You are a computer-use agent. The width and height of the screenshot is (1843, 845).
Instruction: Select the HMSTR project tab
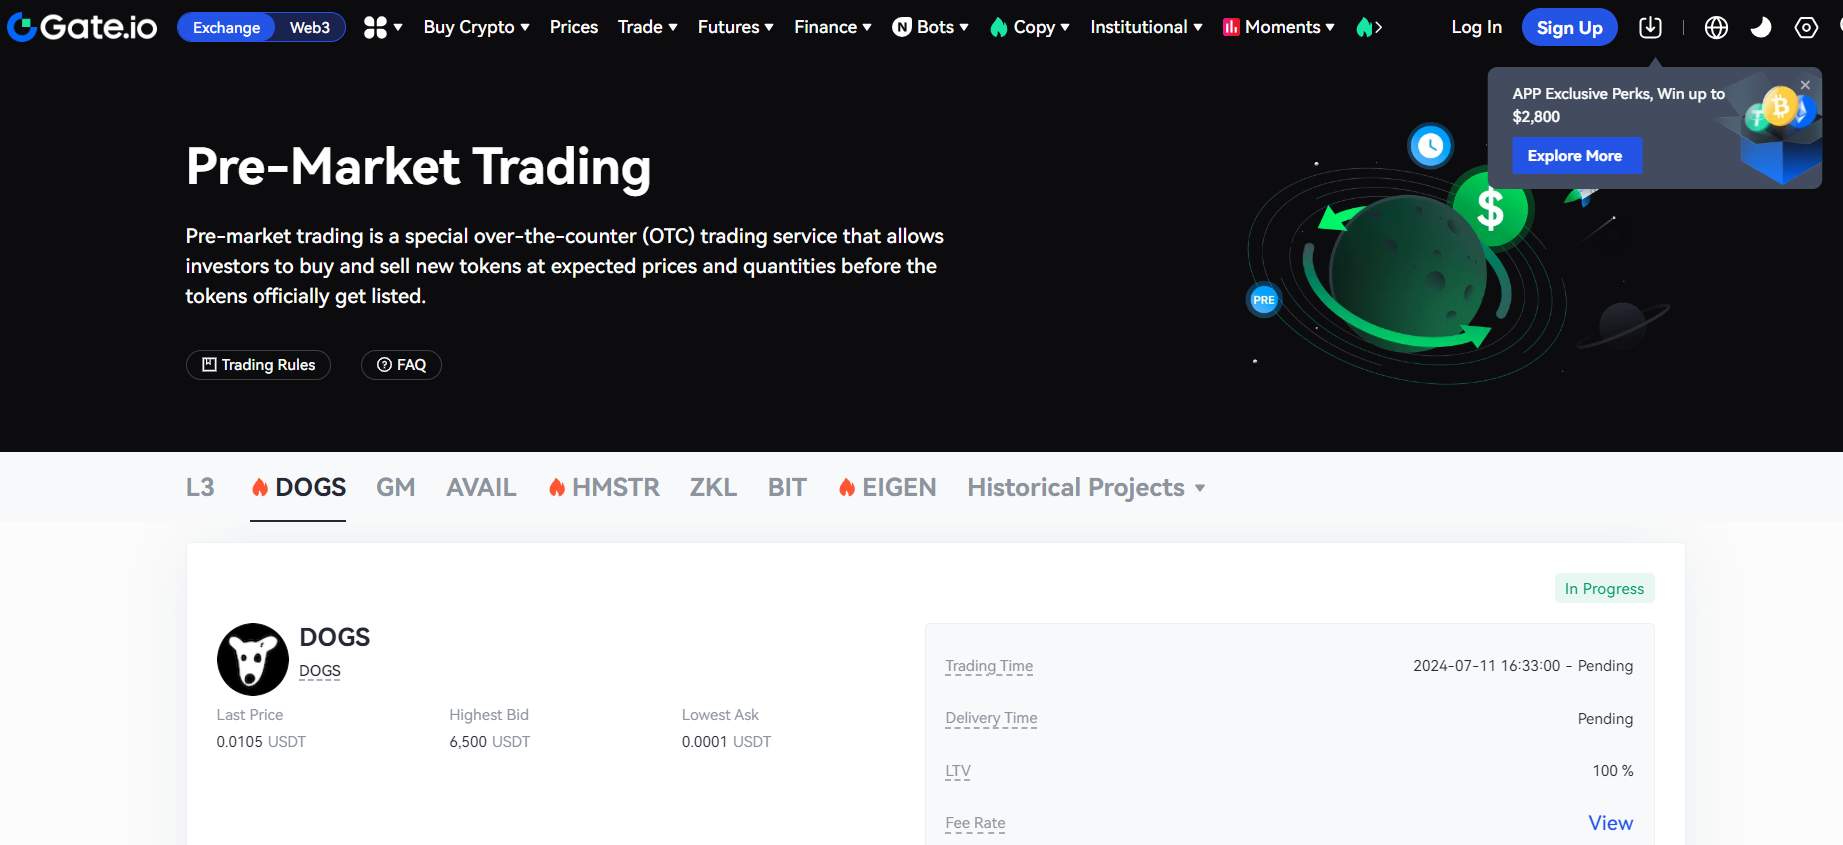pyautogui.click(x=604, y=487)
